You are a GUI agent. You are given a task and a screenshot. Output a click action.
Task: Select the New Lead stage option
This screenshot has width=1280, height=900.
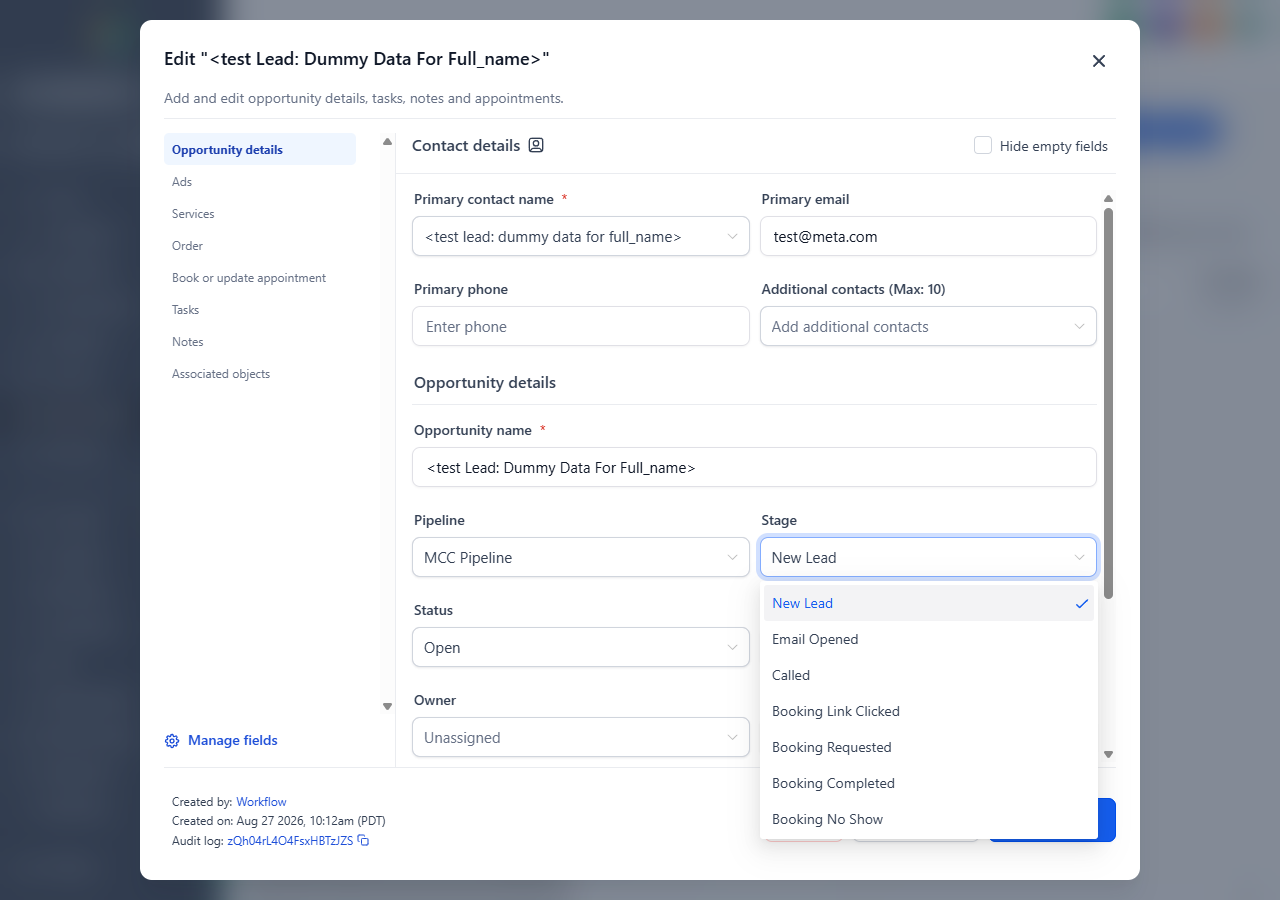929,603
